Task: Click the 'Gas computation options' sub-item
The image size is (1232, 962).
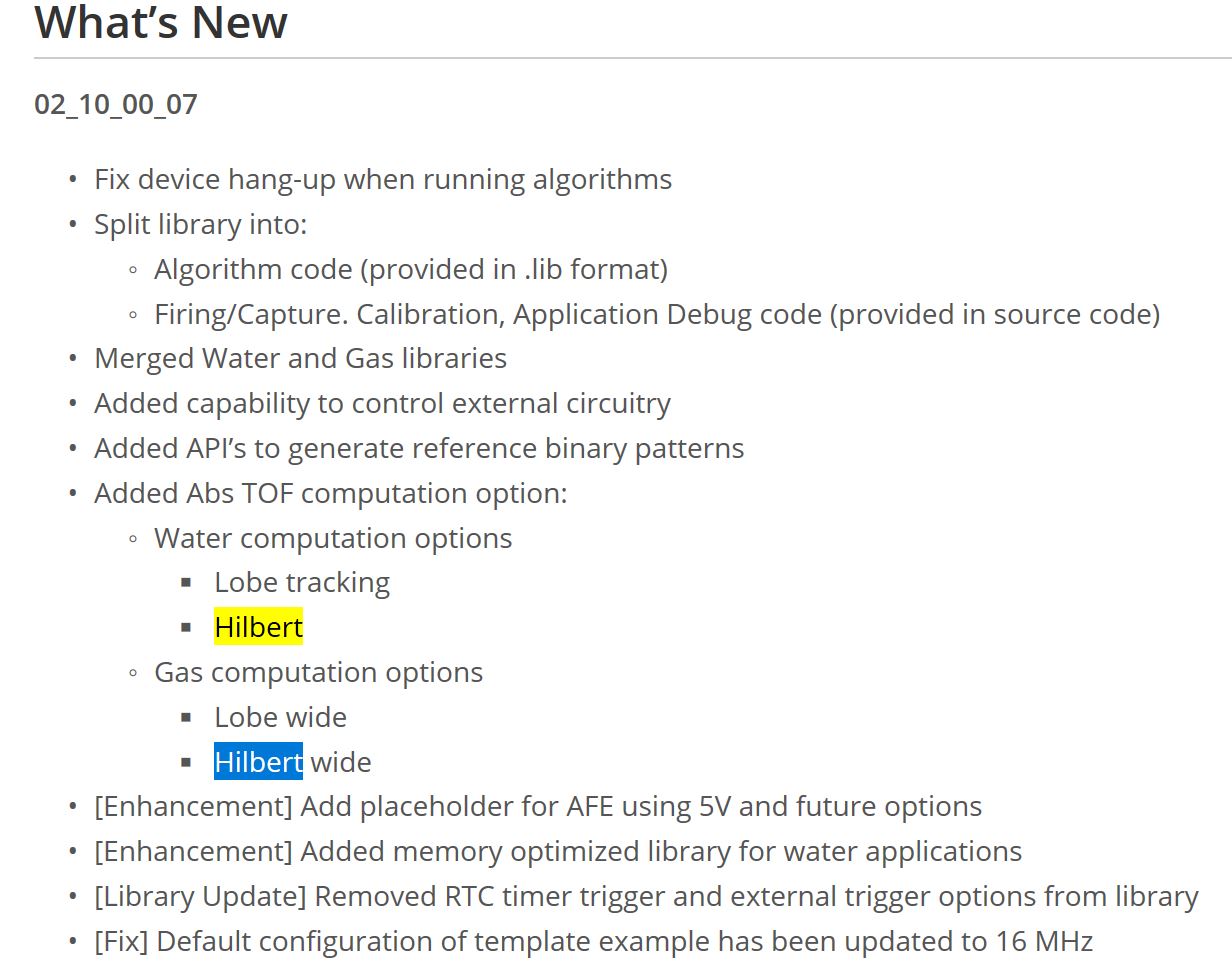Action: point(318,672)
